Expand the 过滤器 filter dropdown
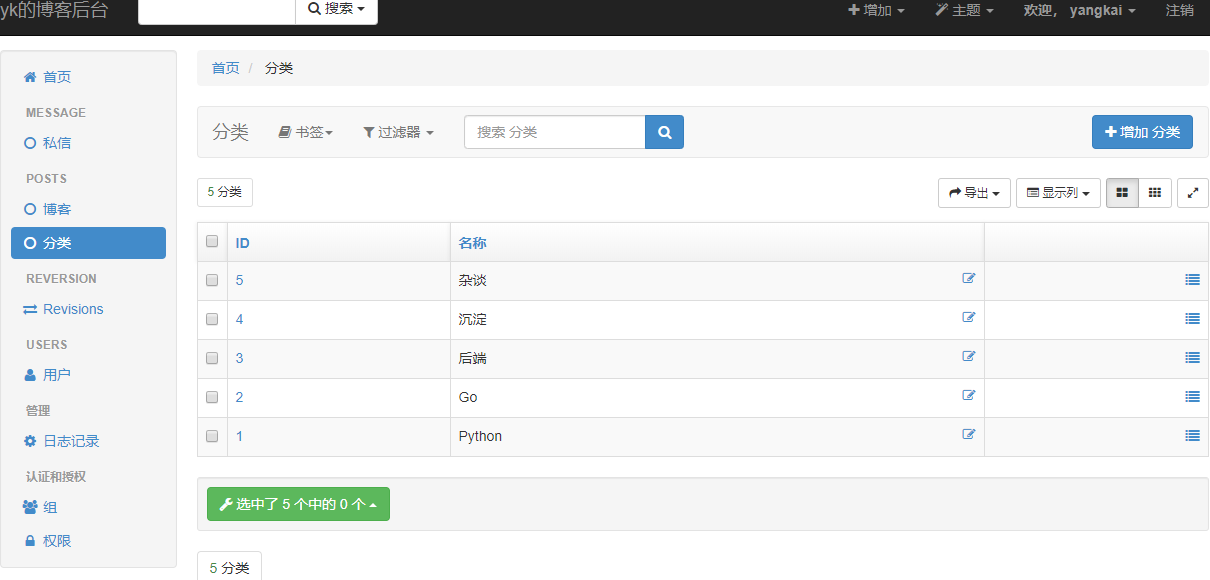 [x=398, y=132]
